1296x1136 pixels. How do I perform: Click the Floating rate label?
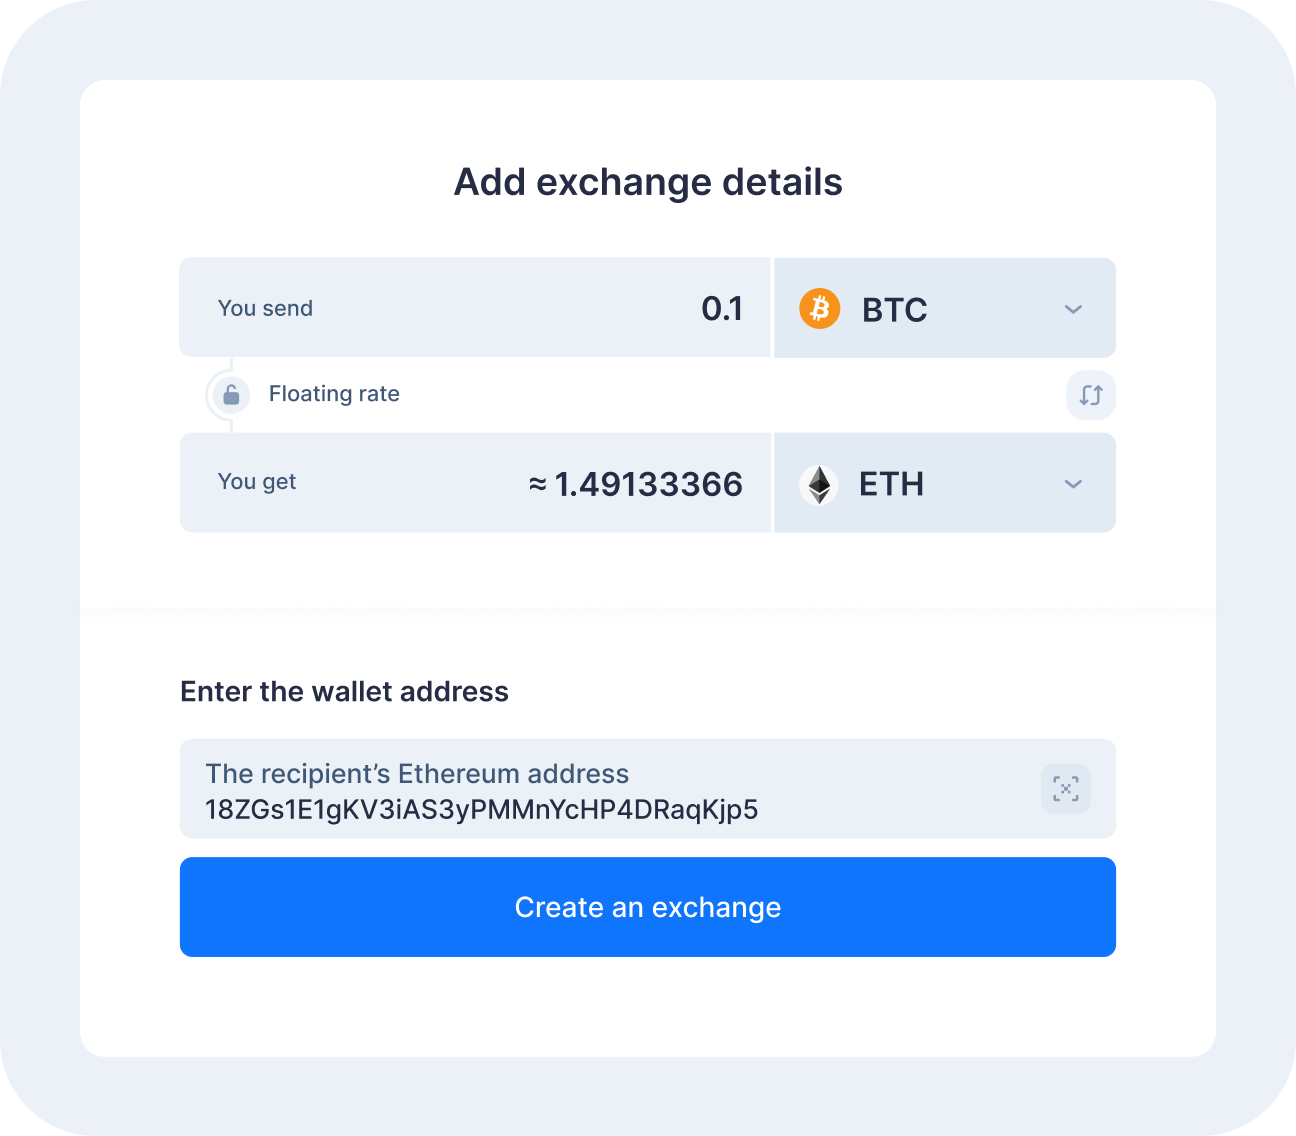[x=334, y=394]
